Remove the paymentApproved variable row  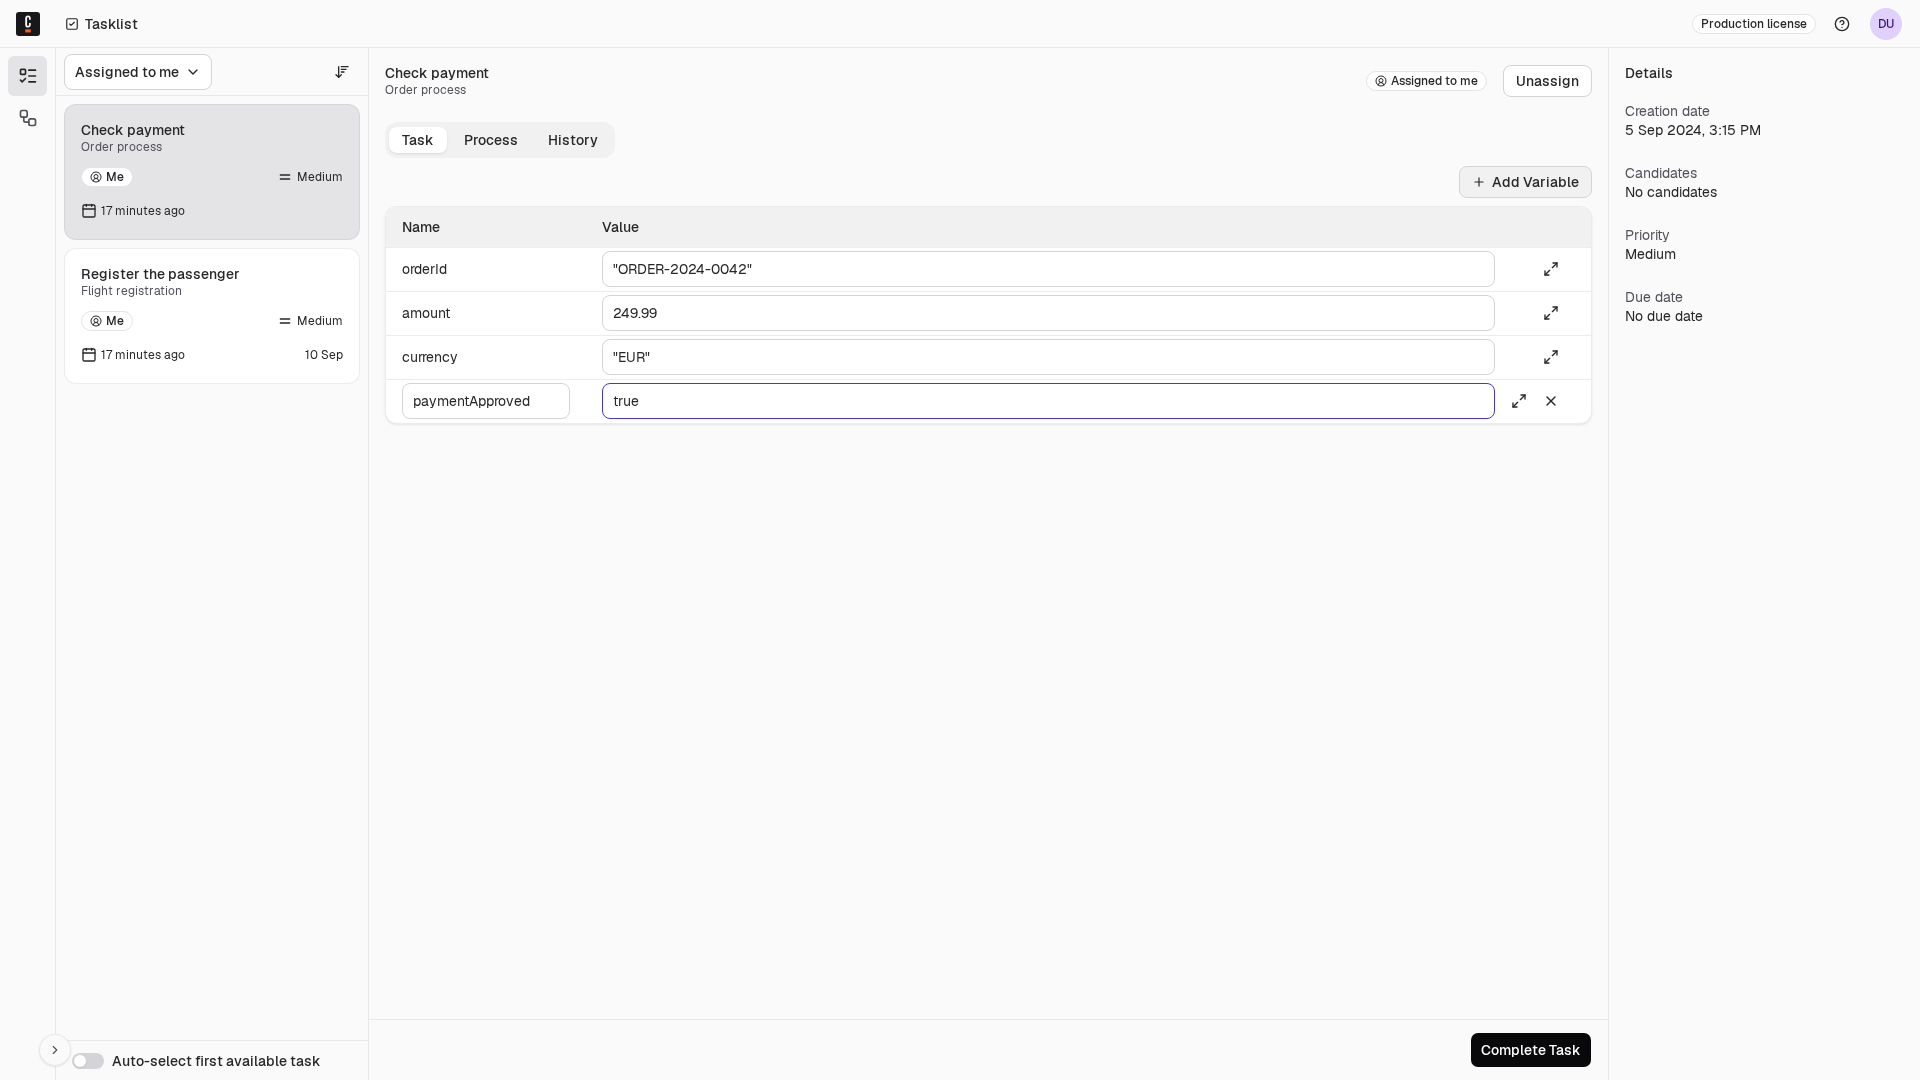(1551, 401)
